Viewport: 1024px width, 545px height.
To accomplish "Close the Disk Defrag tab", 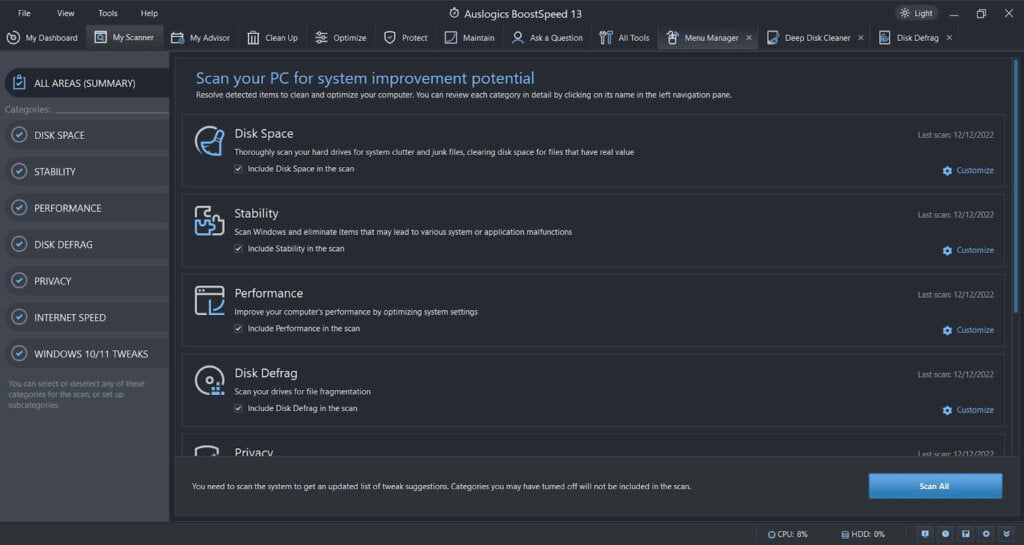I will pos(949,38).
